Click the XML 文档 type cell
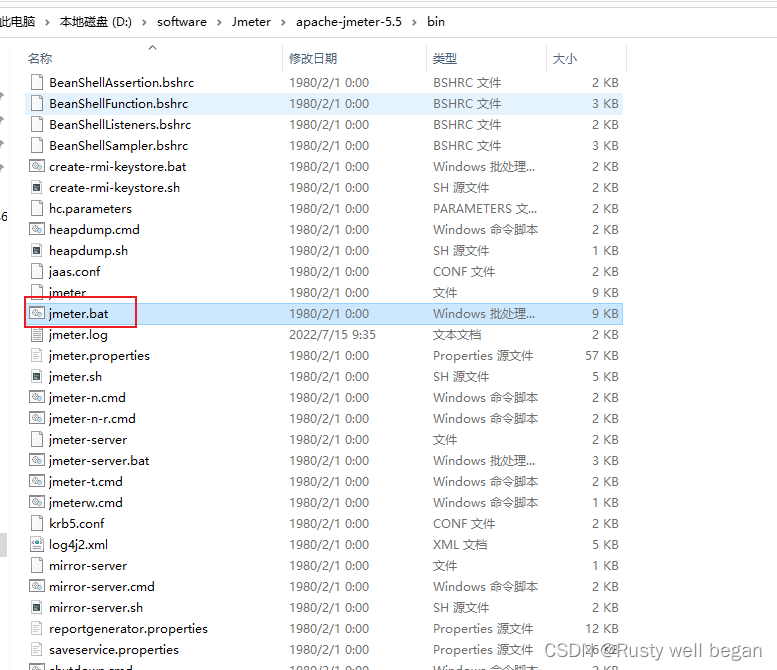Viewport: 777px width, 670px height. point(460,545)
